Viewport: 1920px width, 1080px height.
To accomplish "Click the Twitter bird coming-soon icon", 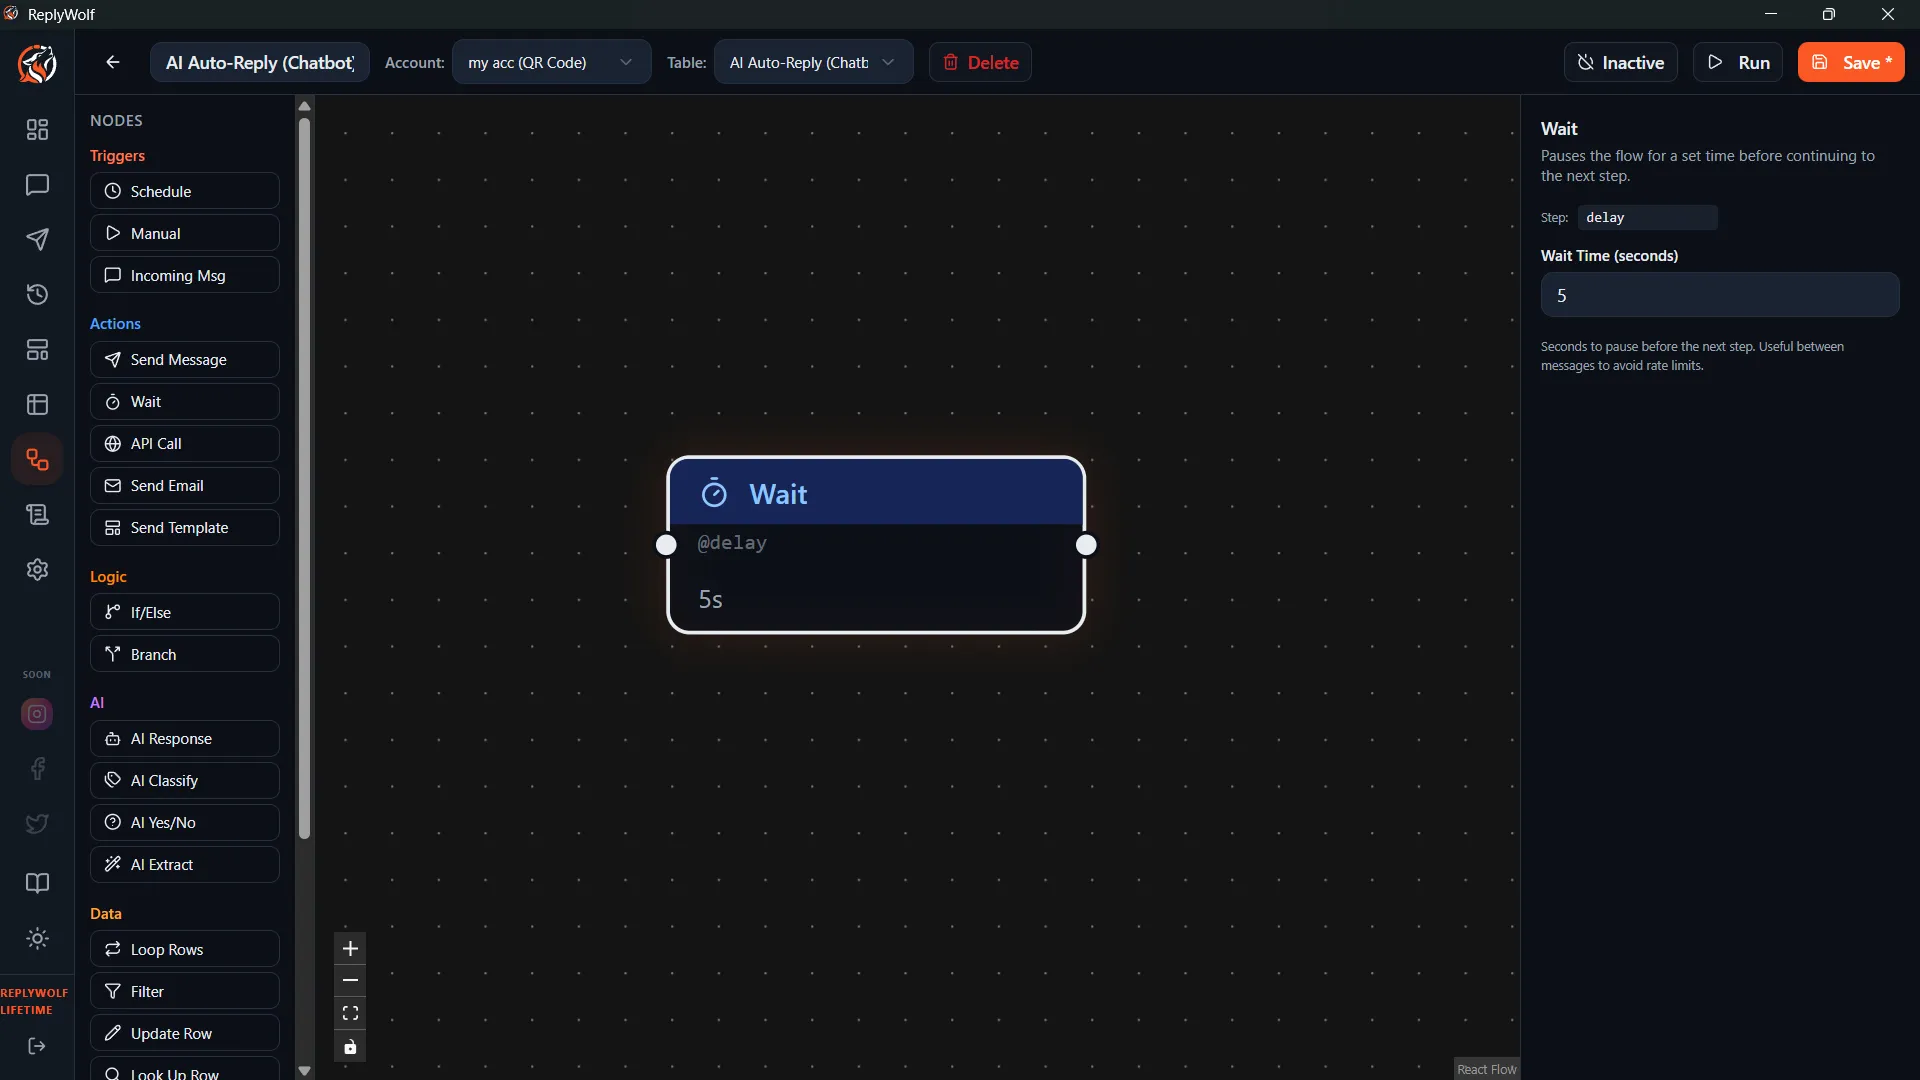I will tap(37, 824).
